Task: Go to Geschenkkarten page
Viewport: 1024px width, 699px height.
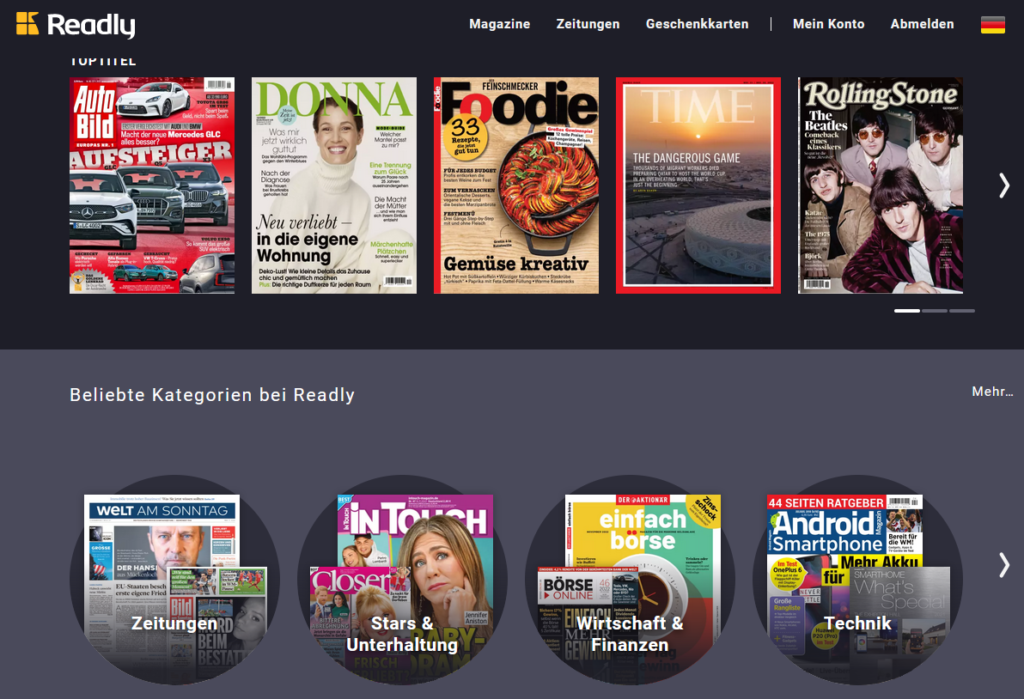Action: tap(697, 24)
